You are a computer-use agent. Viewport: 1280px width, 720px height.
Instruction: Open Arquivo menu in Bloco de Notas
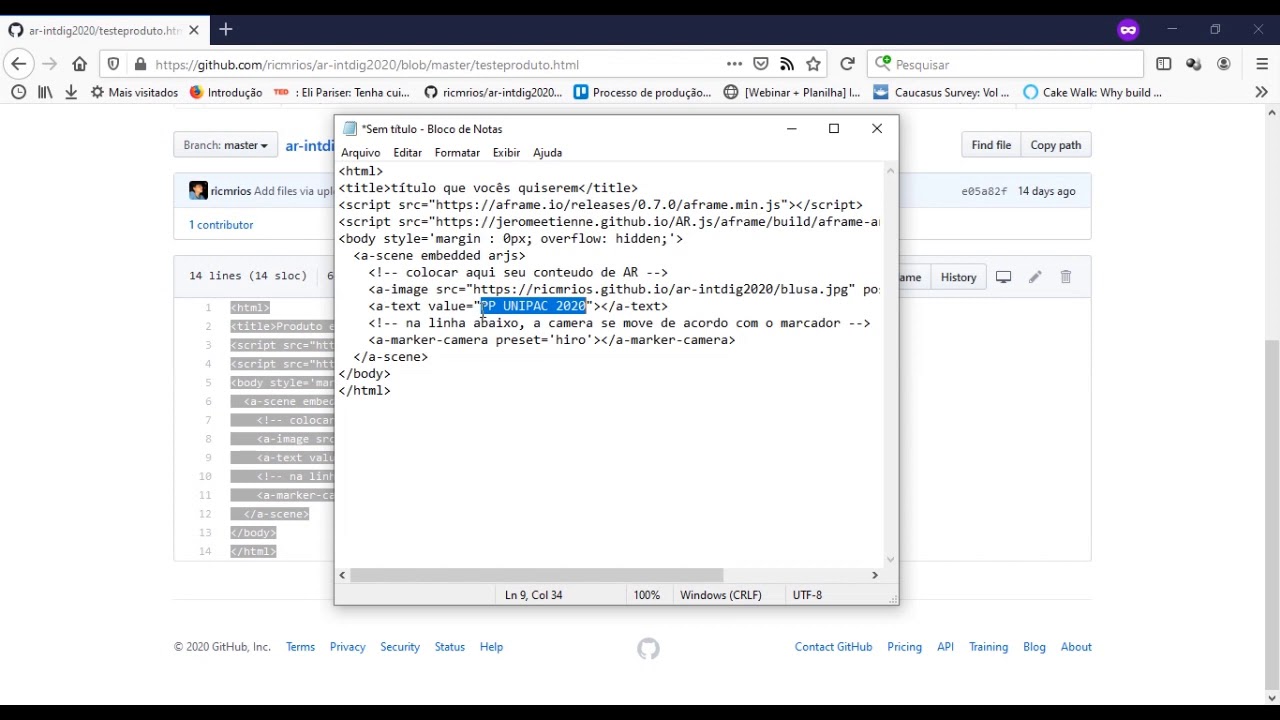360,153
